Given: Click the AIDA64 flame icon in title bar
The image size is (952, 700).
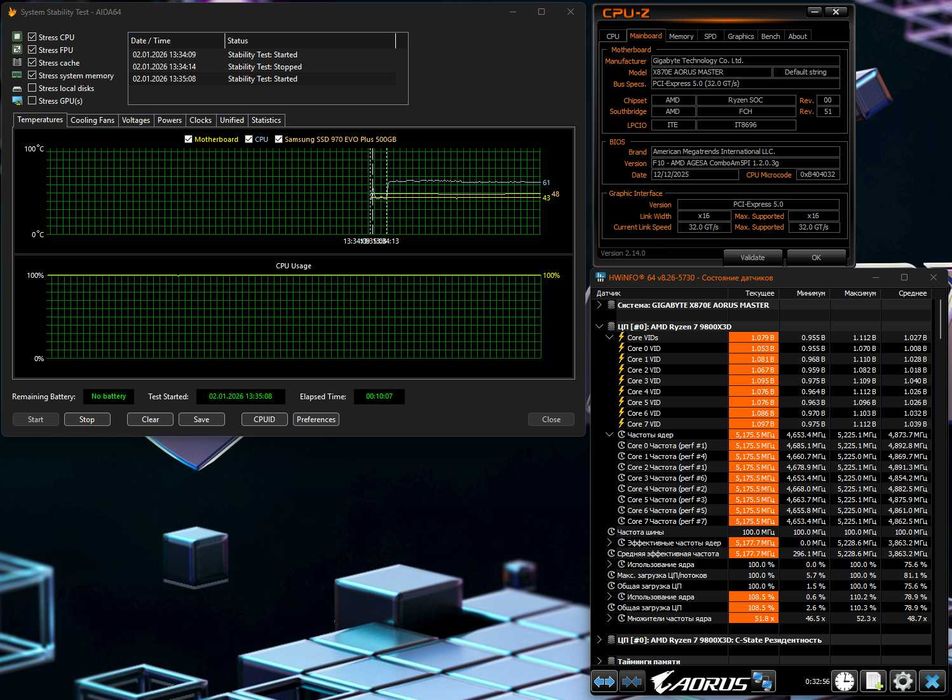Looking at the screenshot, I should (x=12, y=12).
